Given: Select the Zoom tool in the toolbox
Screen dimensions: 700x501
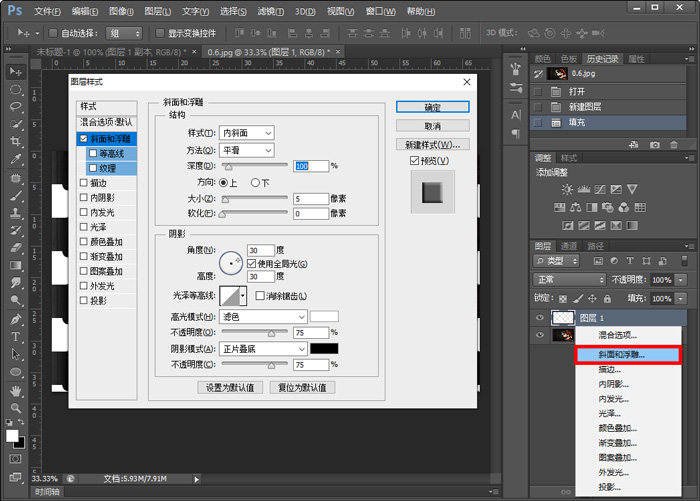Looking at the screenshot, I should click(16, 408).
